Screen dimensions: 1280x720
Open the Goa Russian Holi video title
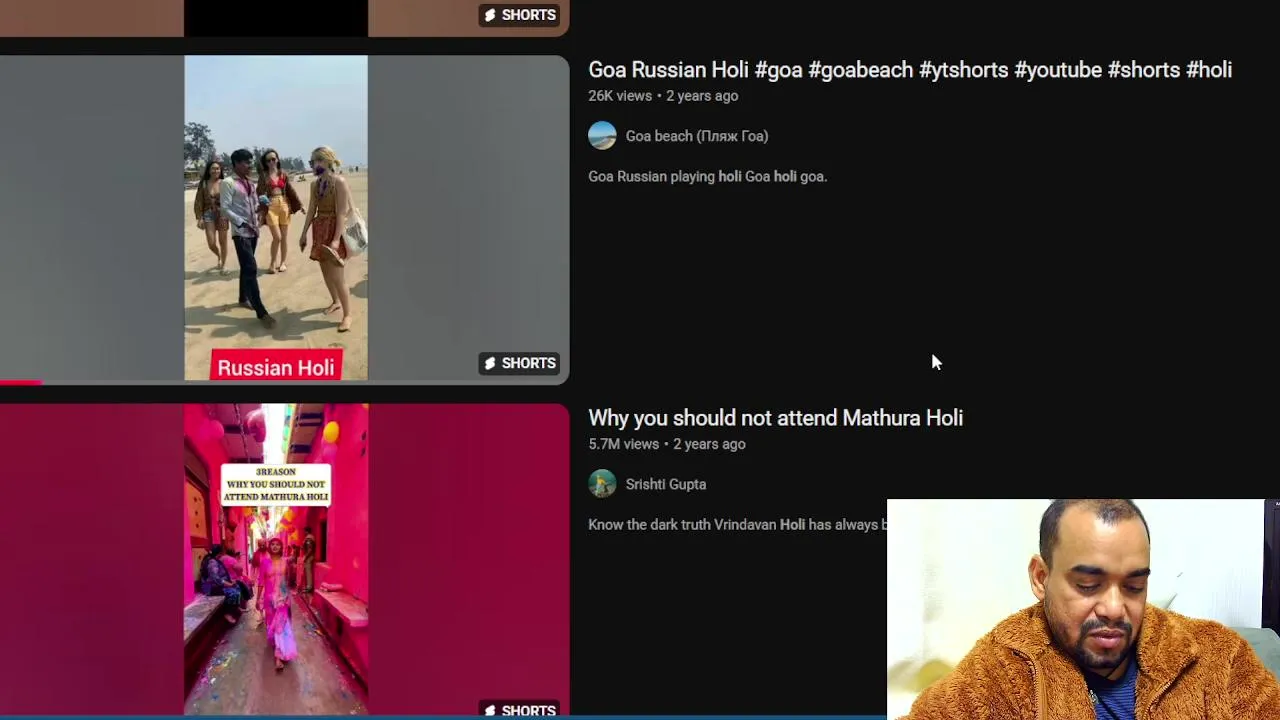pyautogui.click(x=910, y=70)
